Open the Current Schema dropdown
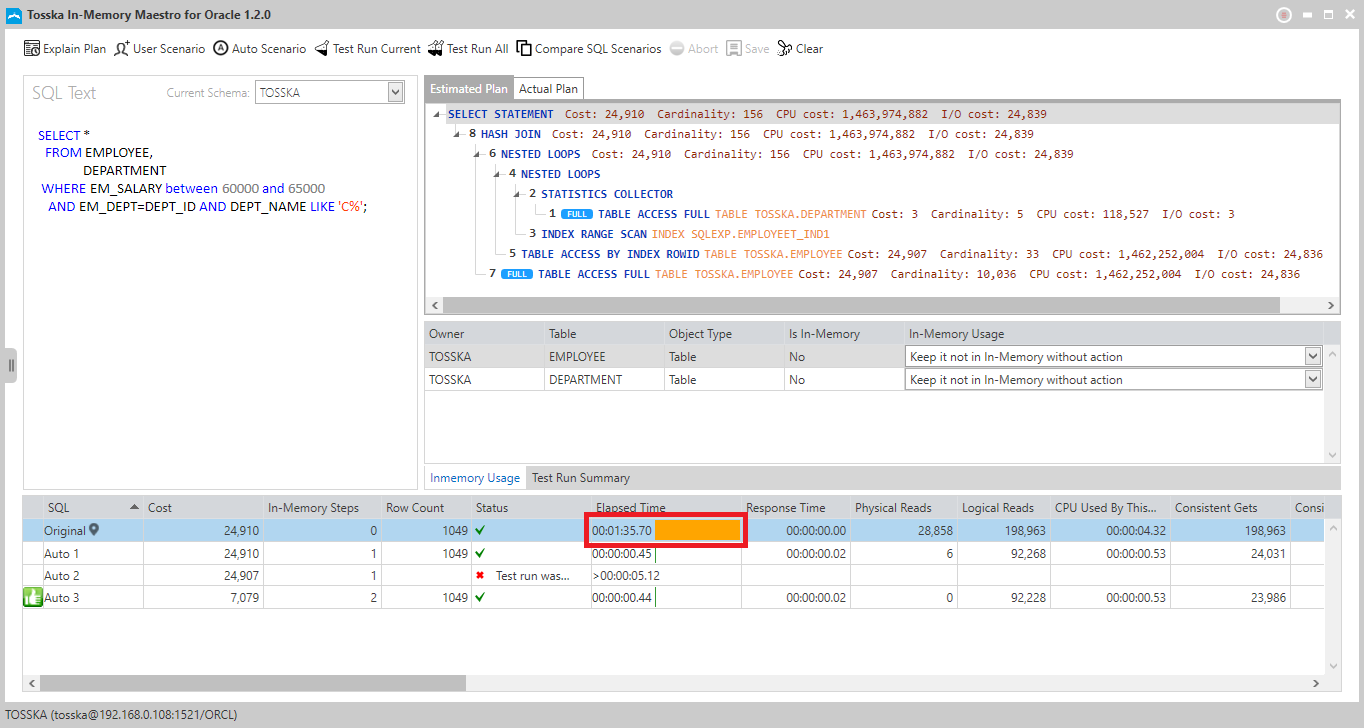The height and width of the screenshot is (728, 1365). [396, 93]
